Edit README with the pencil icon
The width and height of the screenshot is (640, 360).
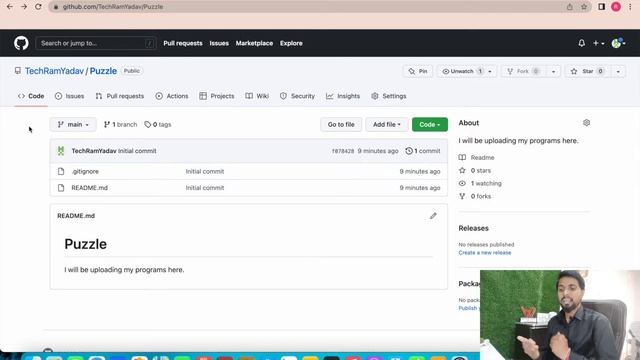[x=433, y=216]
